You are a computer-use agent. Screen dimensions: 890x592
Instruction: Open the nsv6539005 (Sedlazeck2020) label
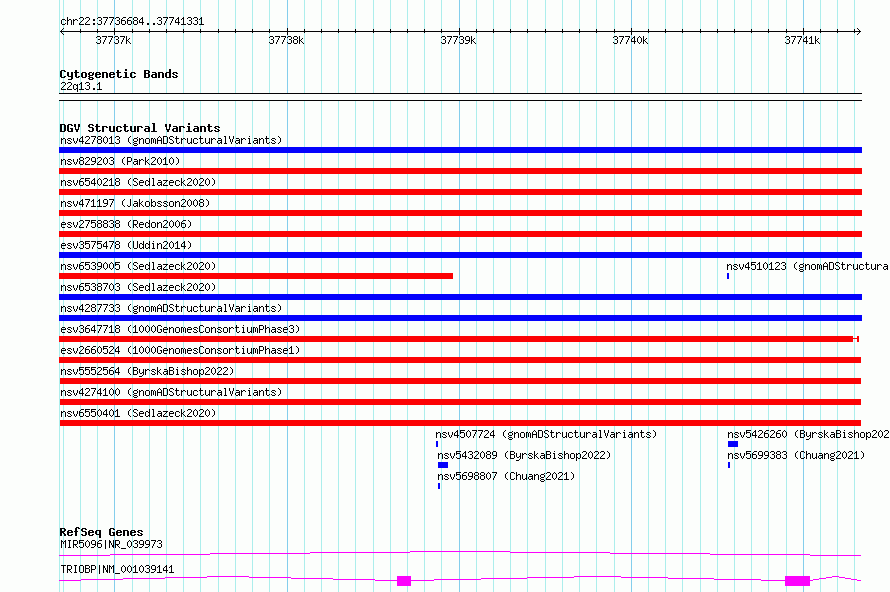138,266
